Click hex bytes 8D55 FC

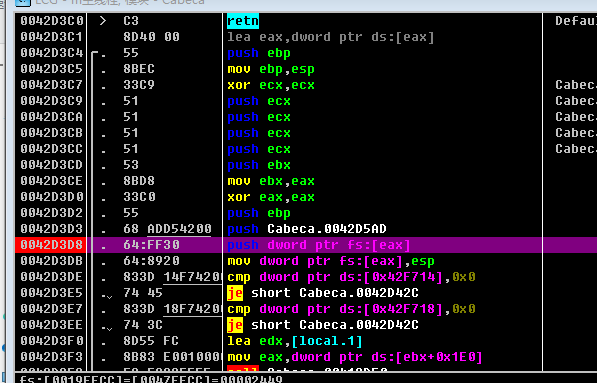pyautogui.click(x=151, y=341)
